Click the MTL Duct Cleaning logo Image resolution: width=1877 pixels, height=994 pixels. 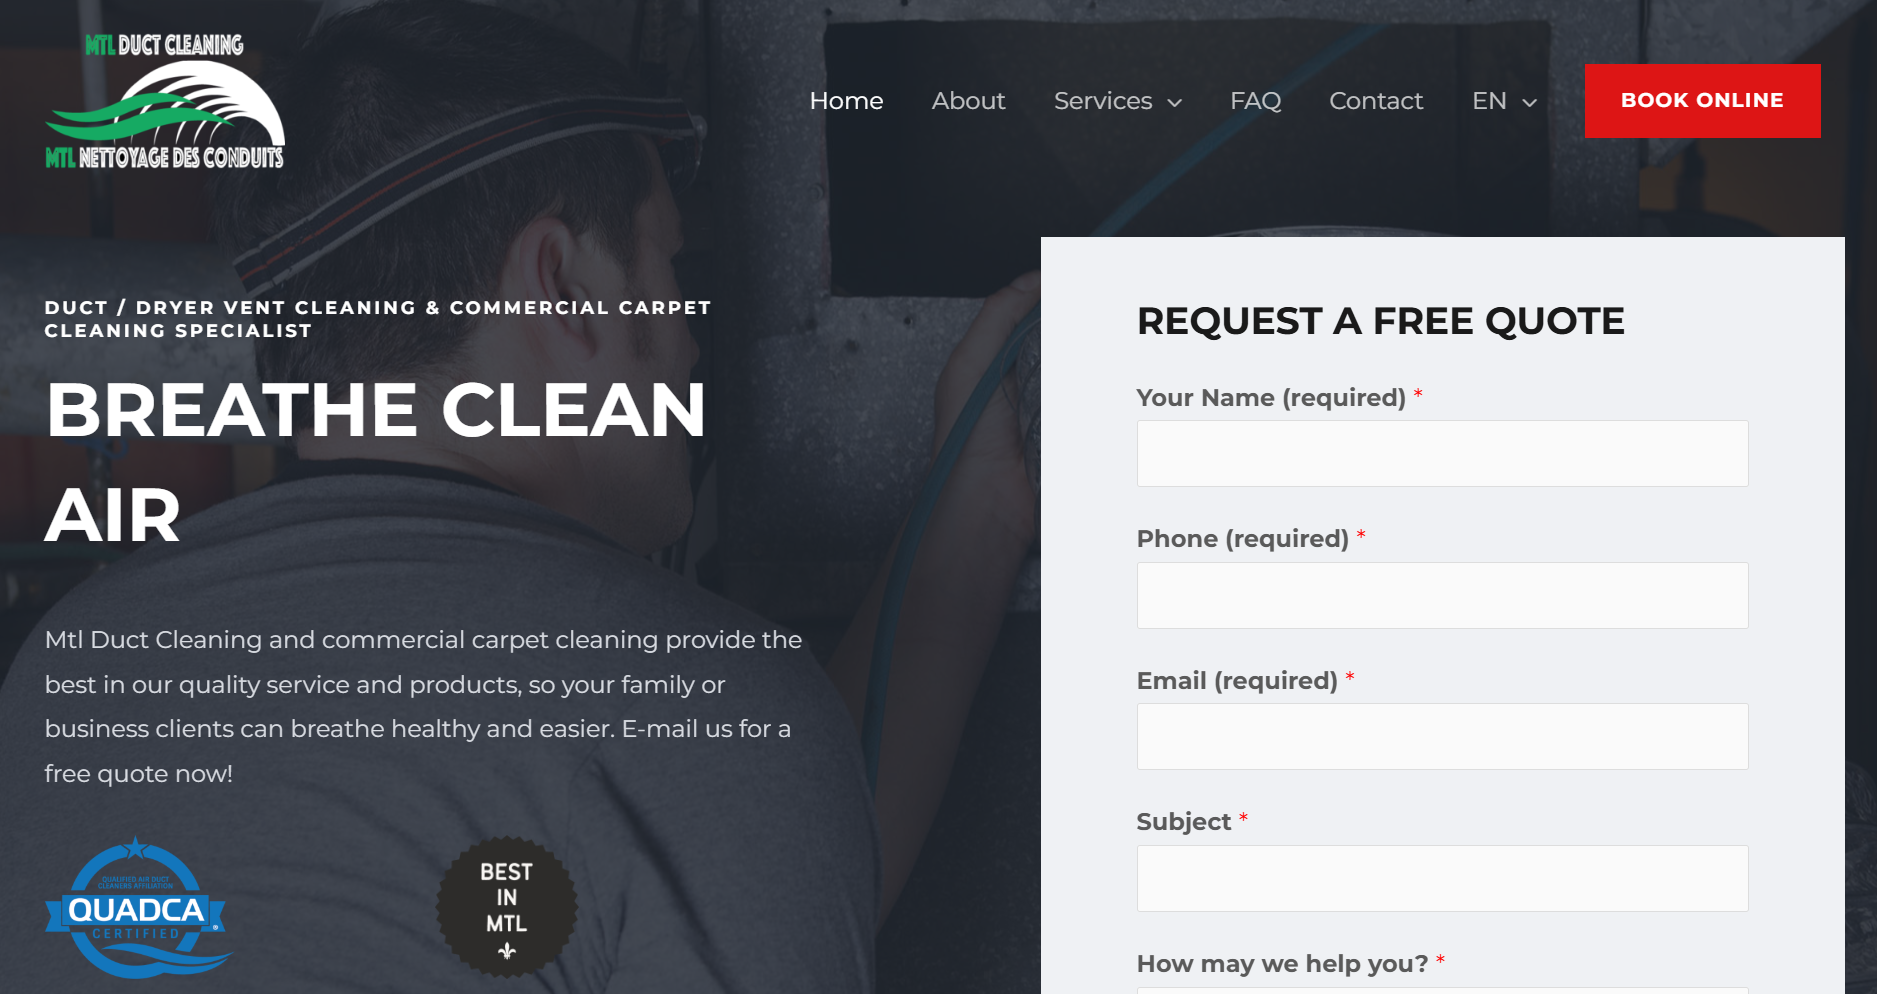click(x=165, y=101)
